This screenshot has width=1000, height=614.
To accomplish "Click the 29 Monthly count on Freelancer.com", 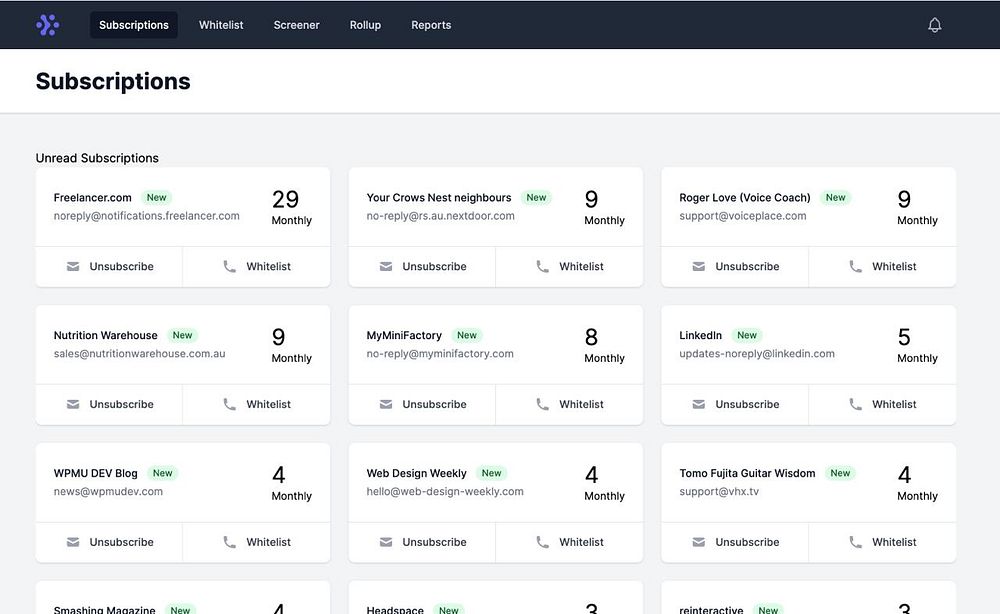I will pos(291,208).
